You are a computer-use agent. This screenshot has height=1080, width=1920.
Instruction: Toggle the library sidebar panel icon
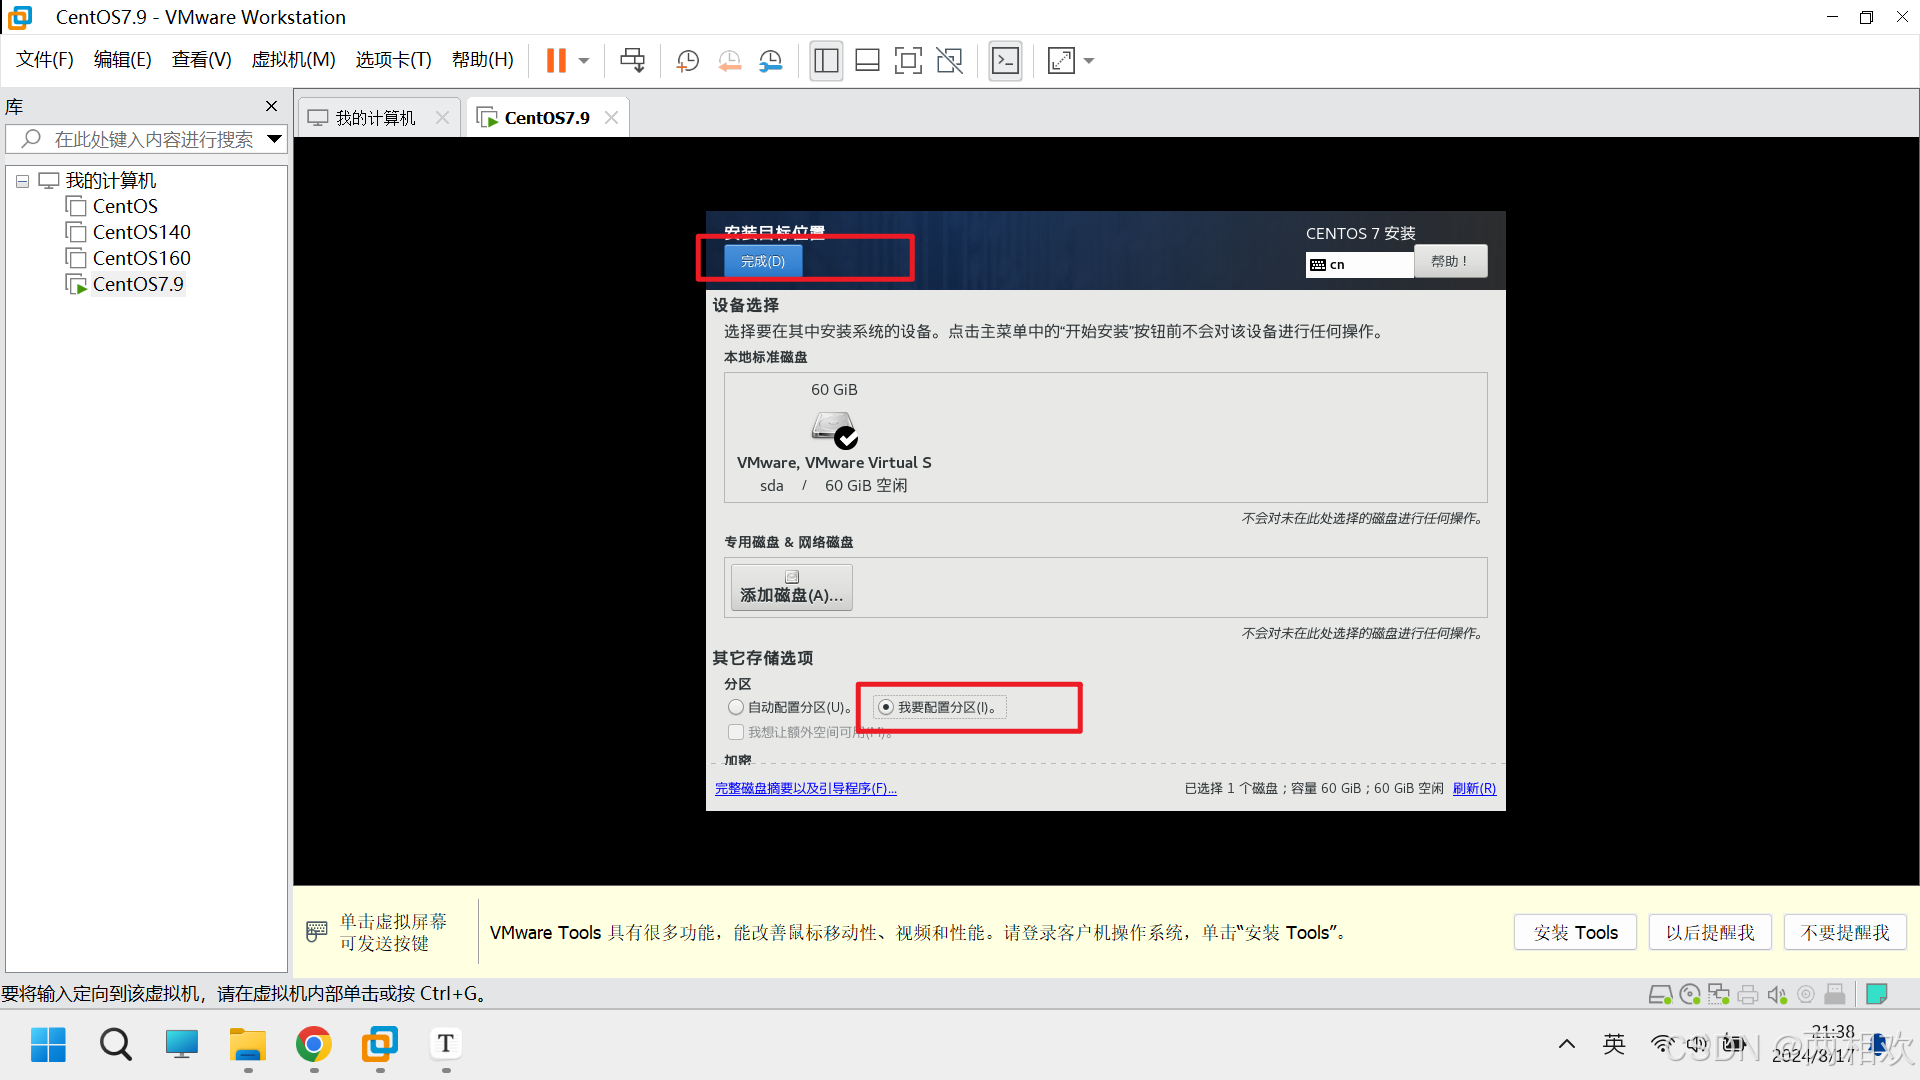[x=826, y=61]
